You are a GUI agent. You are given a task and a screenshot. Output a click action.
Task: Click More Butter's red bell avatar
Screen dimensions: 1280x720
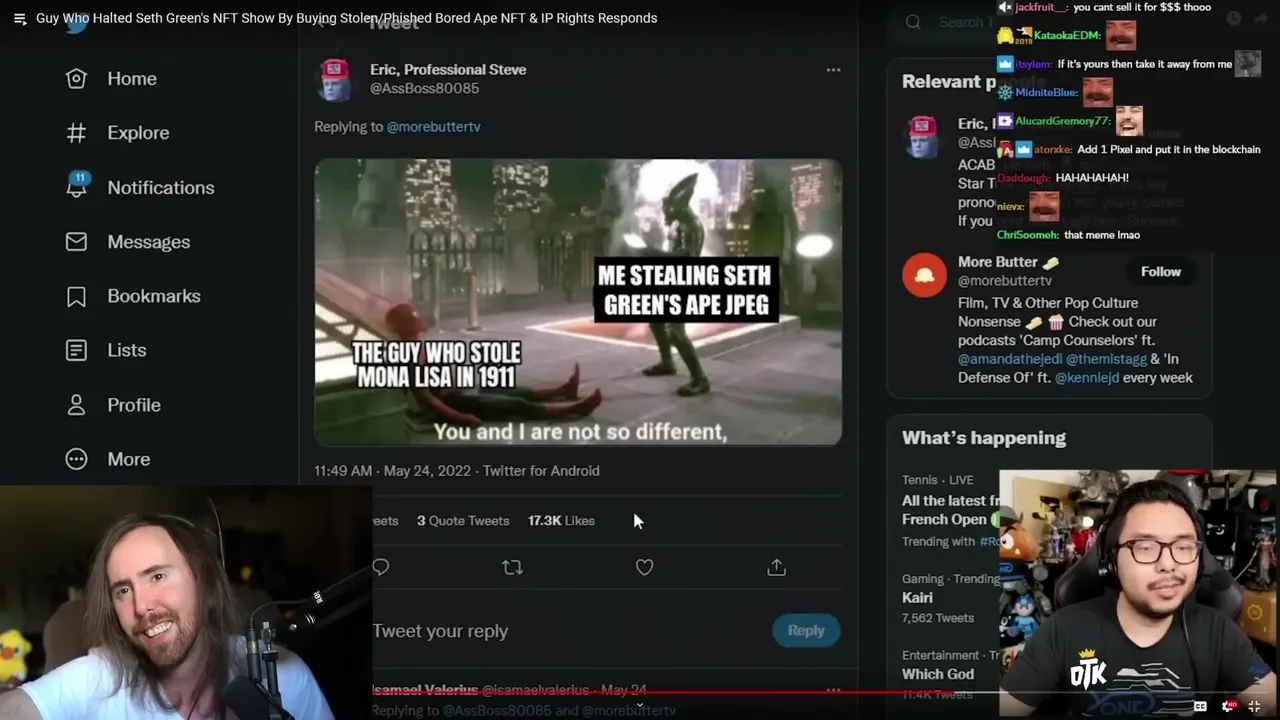pyautogui.click(x=924, y=274)
